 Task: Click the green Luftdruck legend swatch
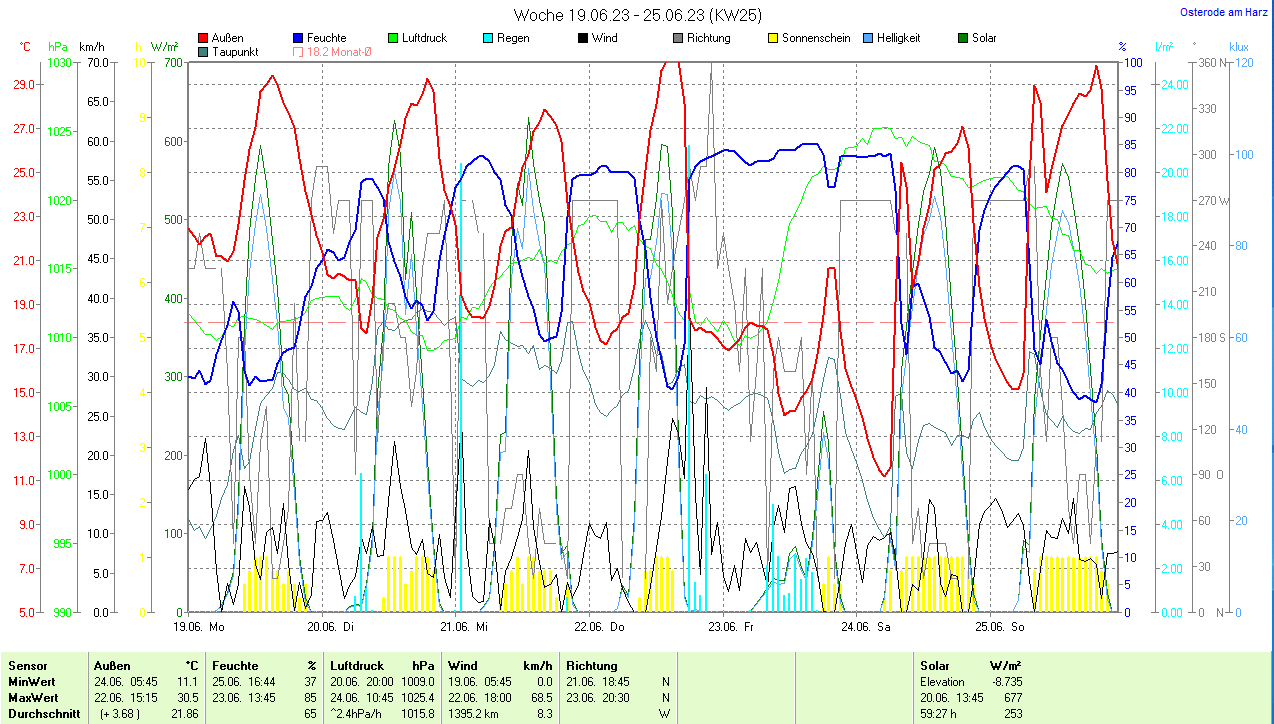tap(394, 38)
